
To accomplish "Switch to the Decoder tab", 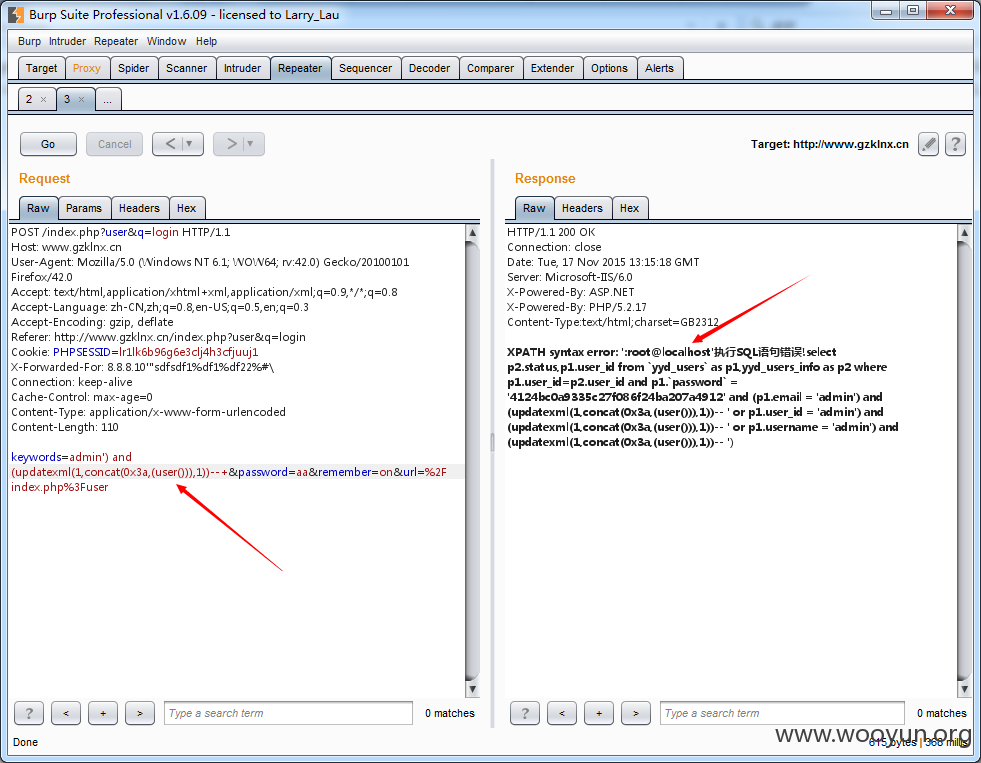I will click(429, 68).
